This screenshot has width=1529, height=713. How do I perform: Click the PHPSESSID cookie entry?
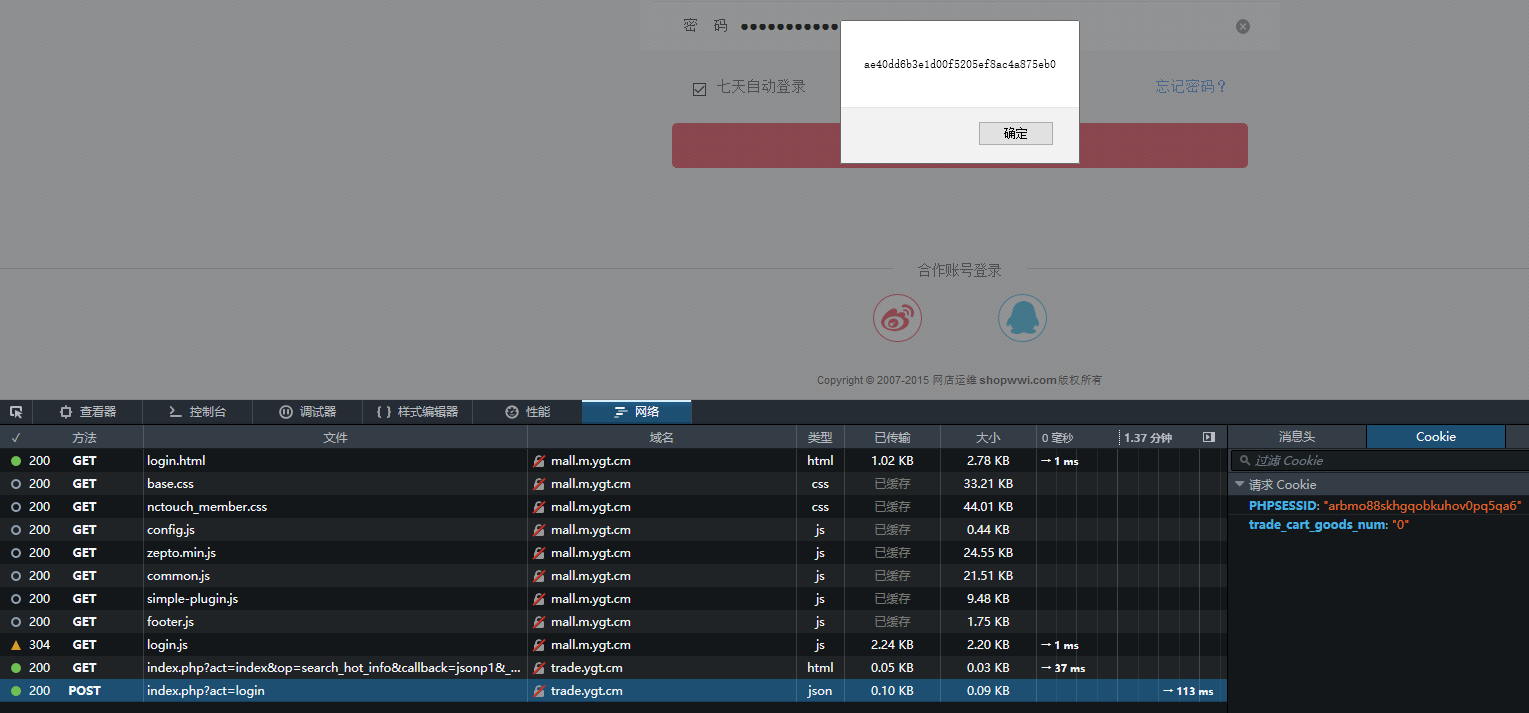pos(1385,506)
